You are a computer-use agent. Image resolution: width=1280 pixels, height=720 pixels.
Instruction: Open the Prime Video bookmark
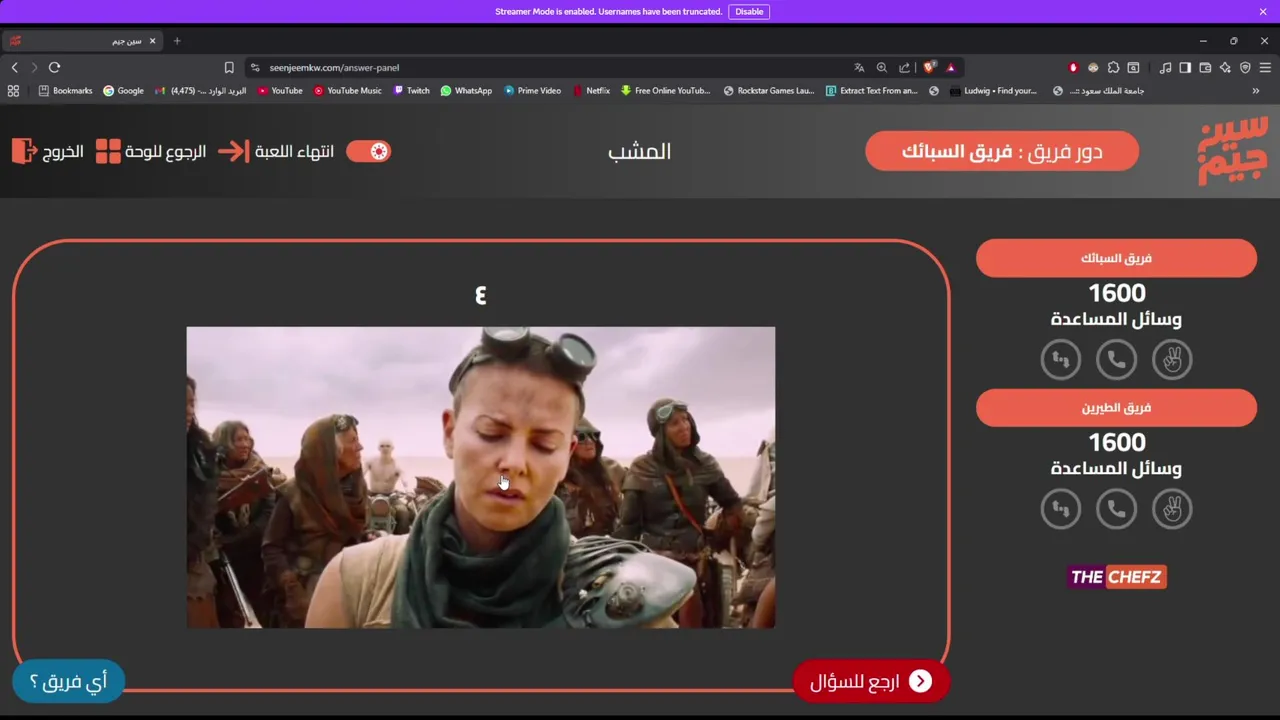[532, 90]
